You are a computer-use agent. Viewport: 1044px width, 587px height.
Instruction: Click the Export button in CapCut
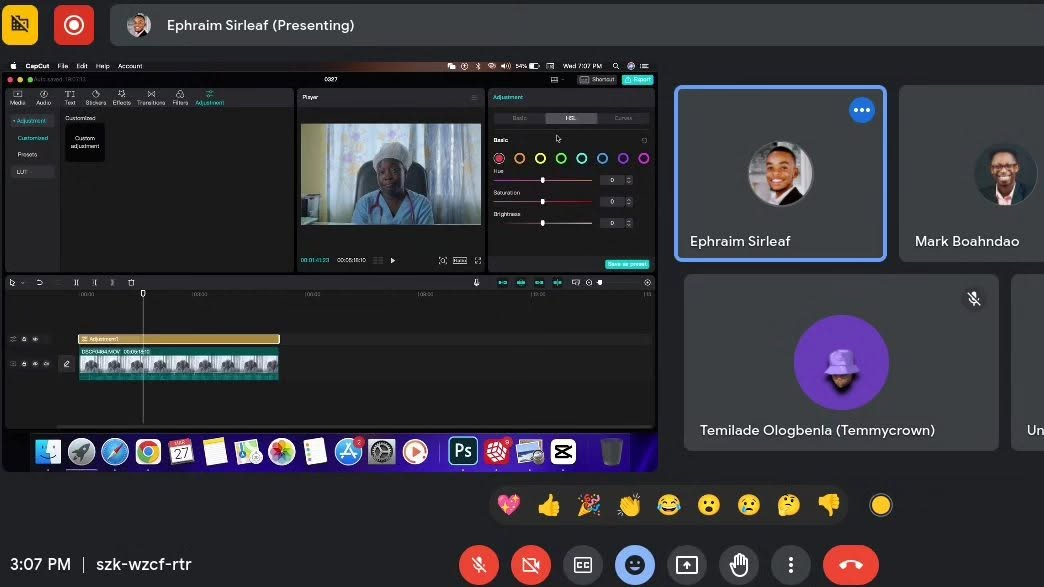637,80
